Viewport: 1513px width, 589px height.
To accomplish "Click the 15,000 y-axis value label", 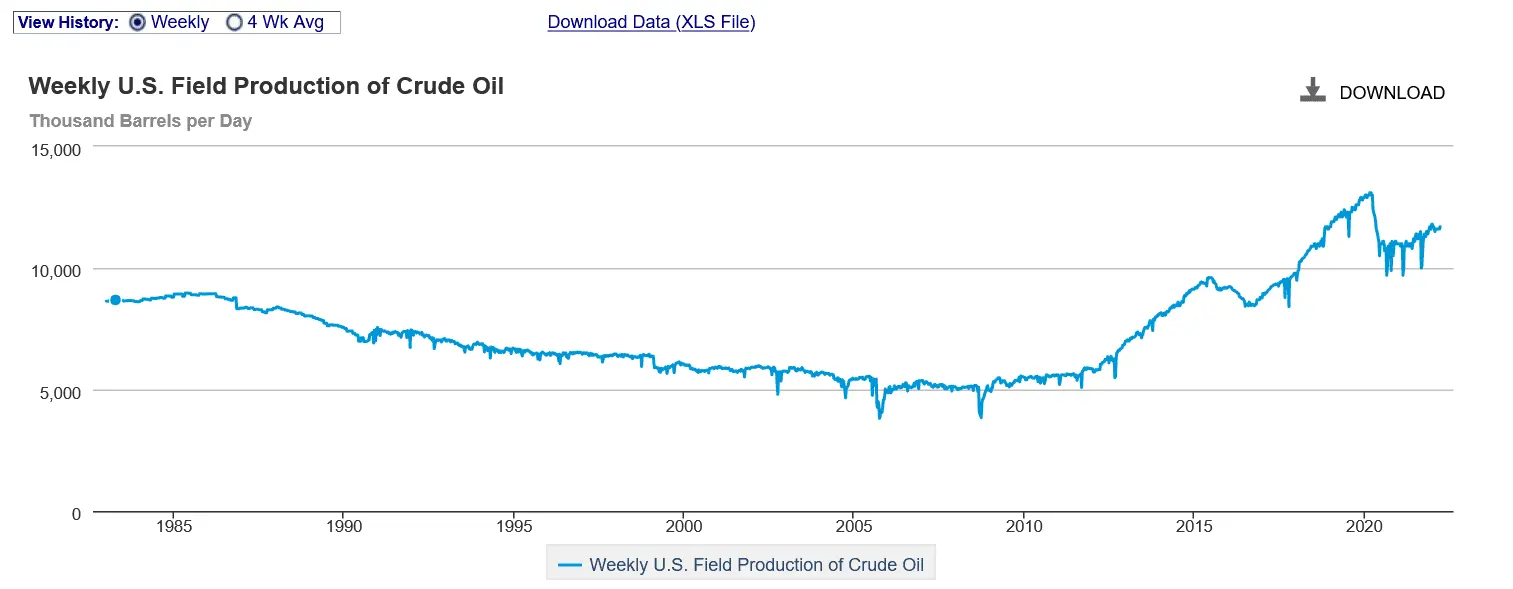I will point(58,150).
